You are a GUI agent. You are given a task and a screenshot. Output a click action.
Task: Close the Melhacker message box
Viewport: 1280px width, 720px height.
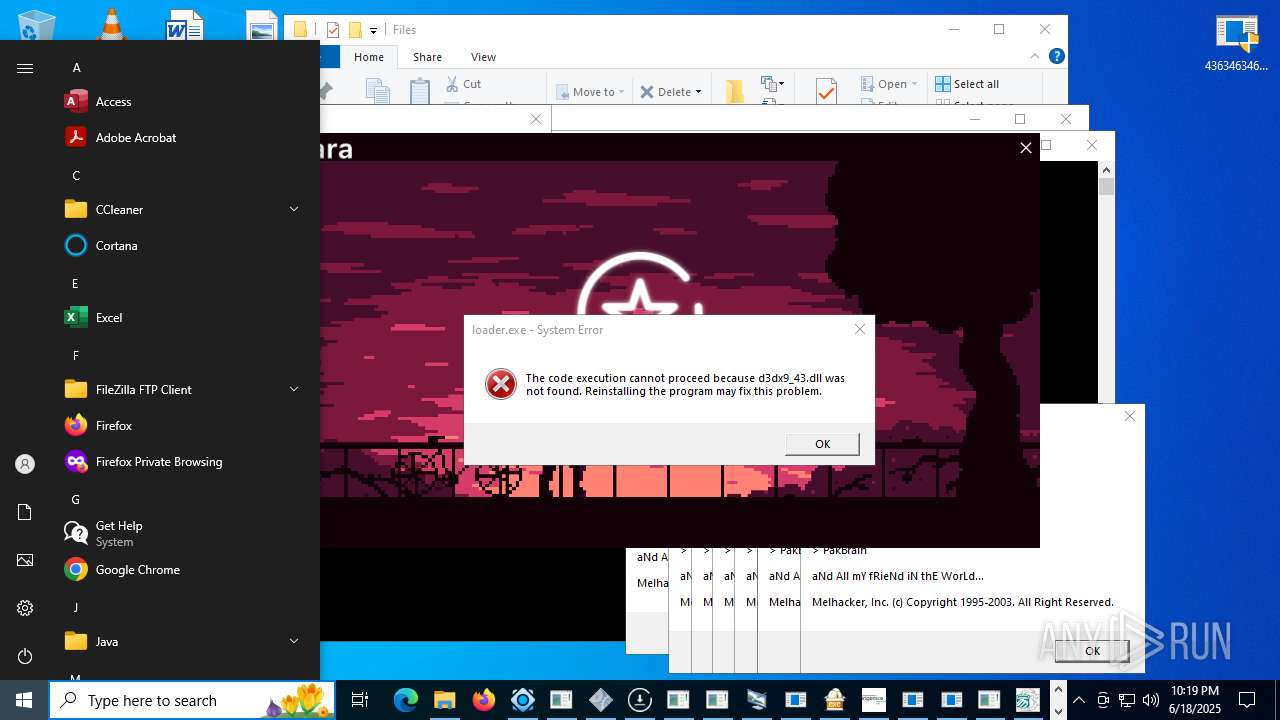1130,416
